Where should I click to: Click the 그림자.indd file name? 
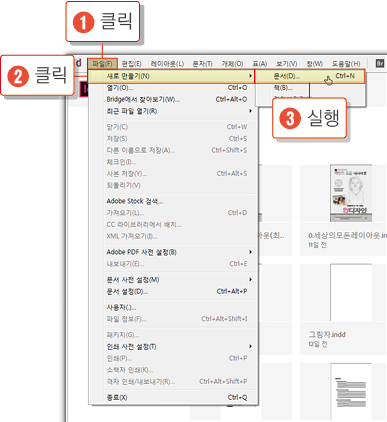pyautogui.click(x=327, y=334)
